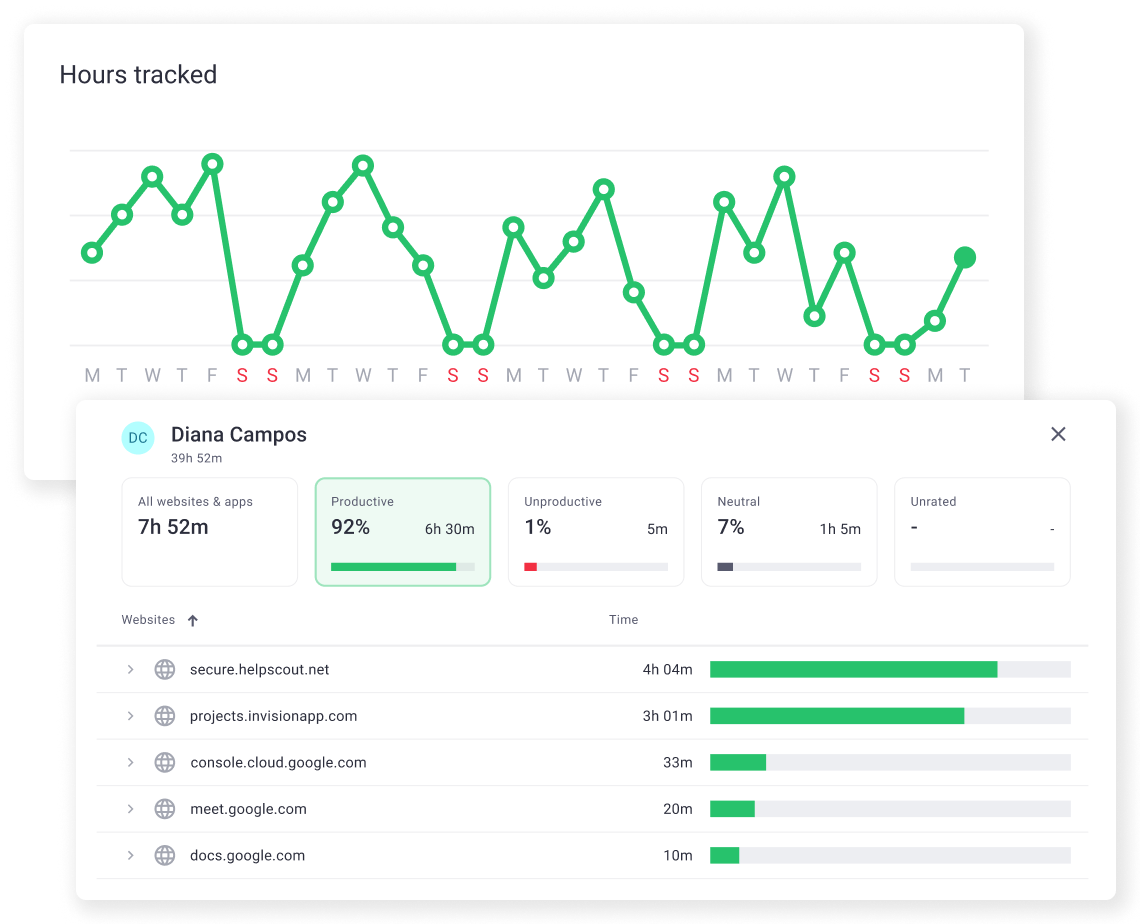
Task: Select the Neutral category card
Action: tap(788, 531)
